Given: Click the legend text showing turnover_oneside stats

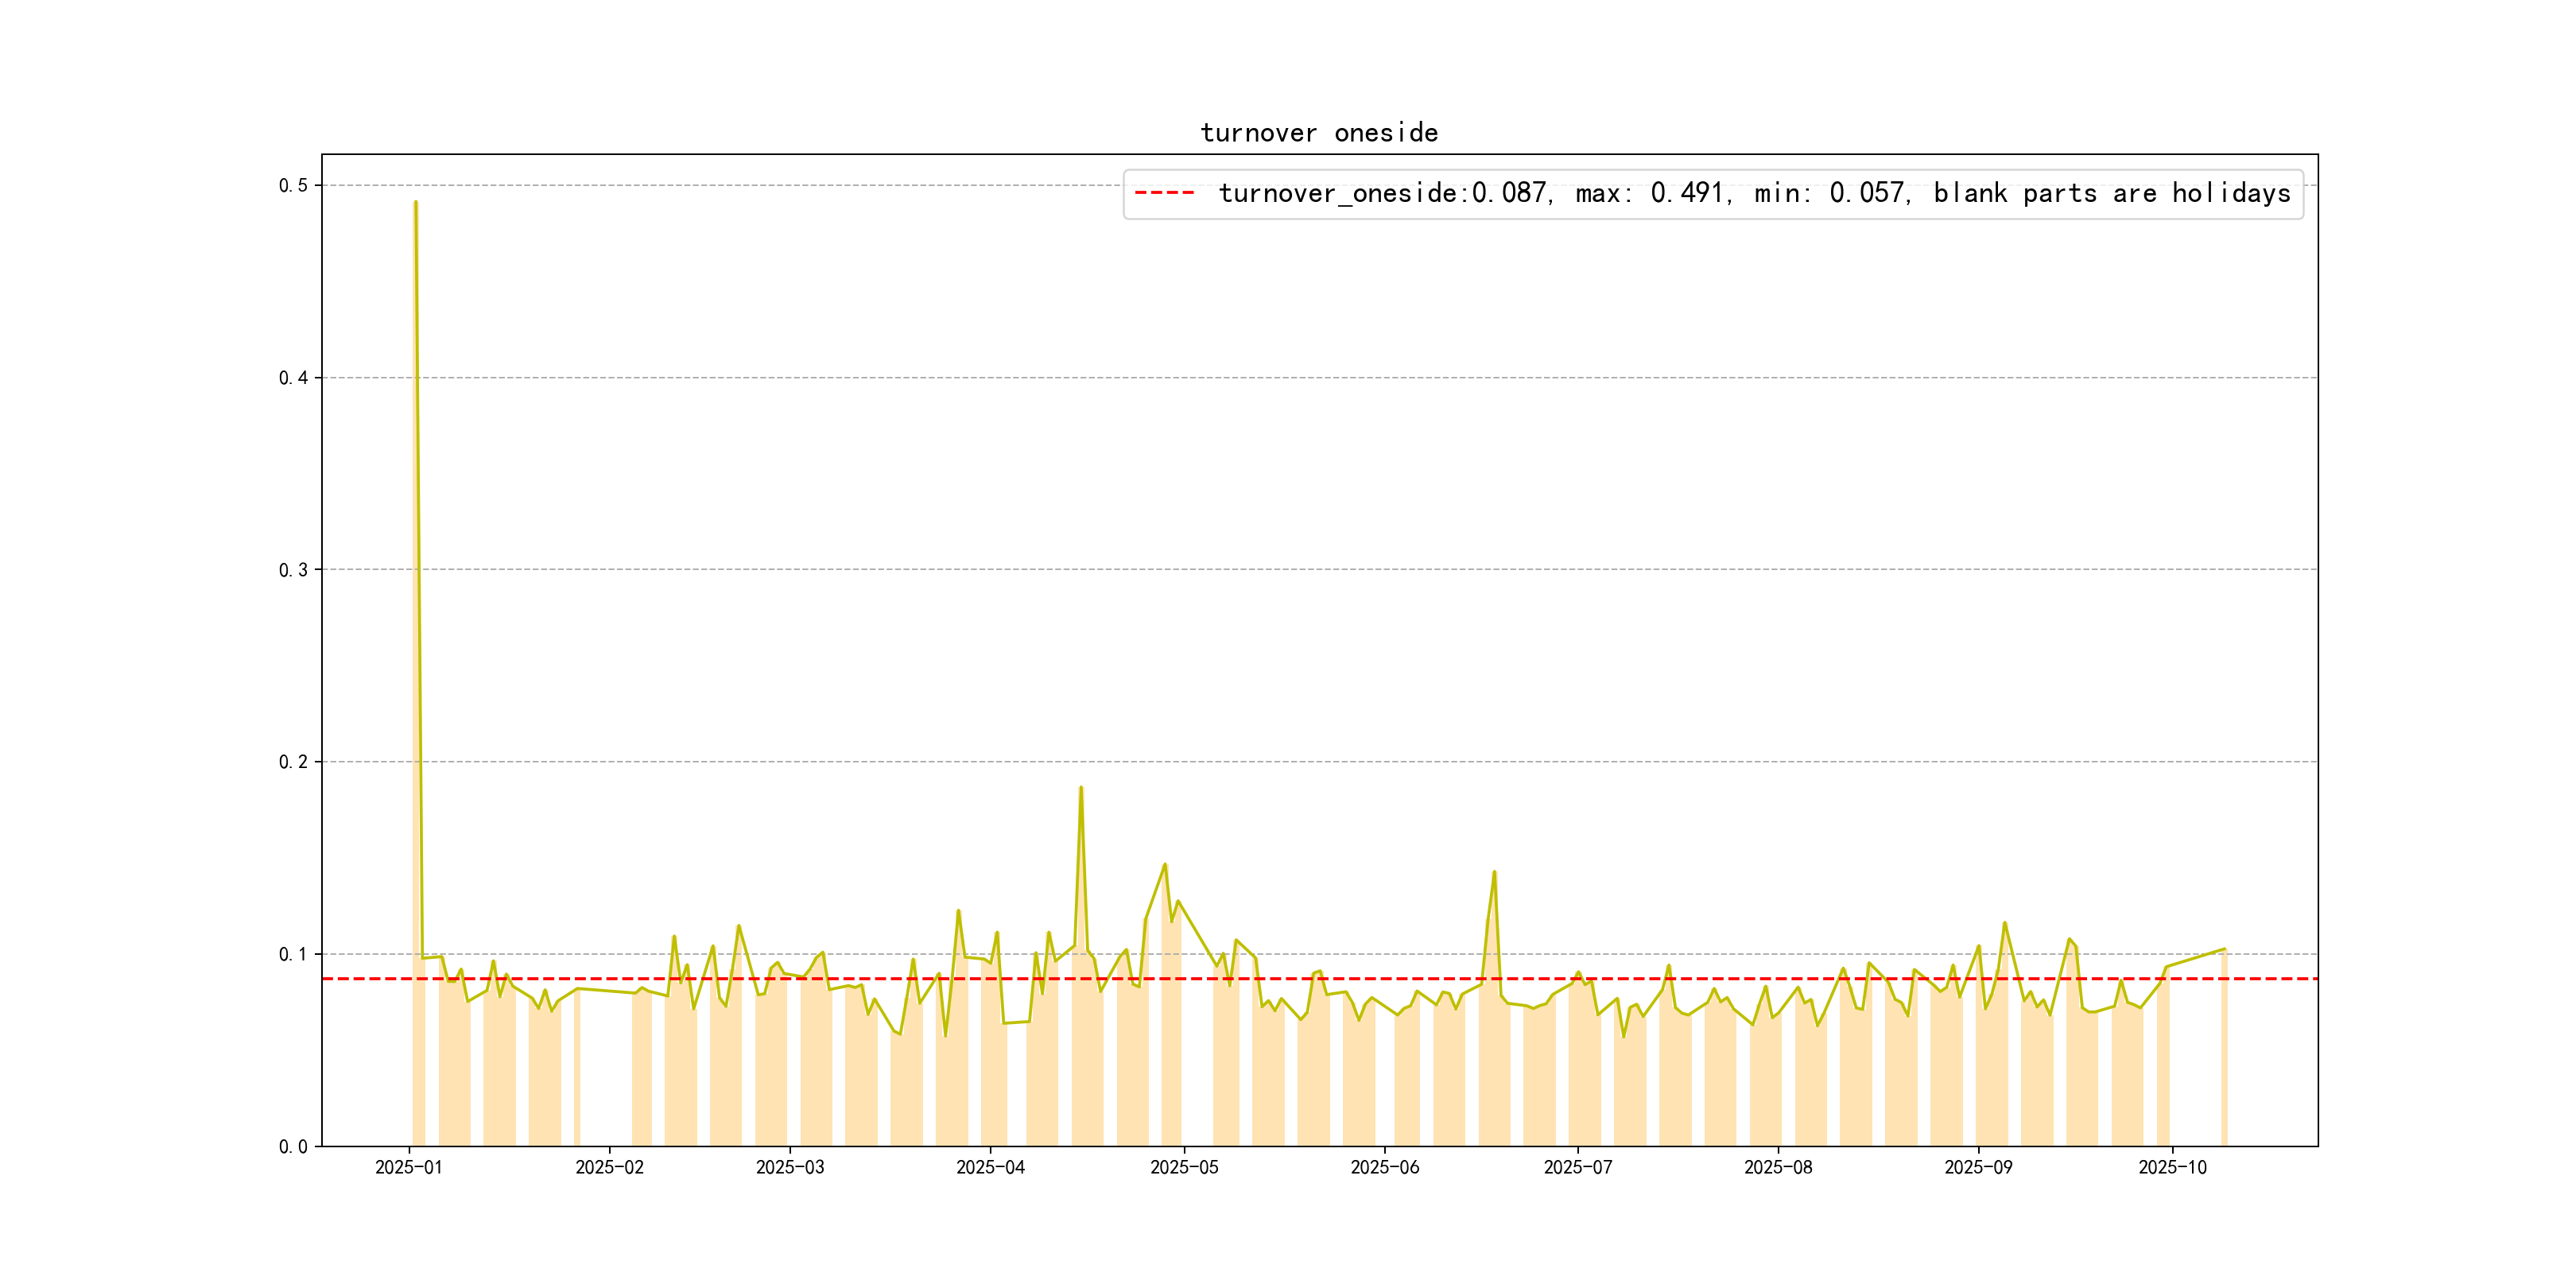Looking at the screenshot, I should [1754, 193].
